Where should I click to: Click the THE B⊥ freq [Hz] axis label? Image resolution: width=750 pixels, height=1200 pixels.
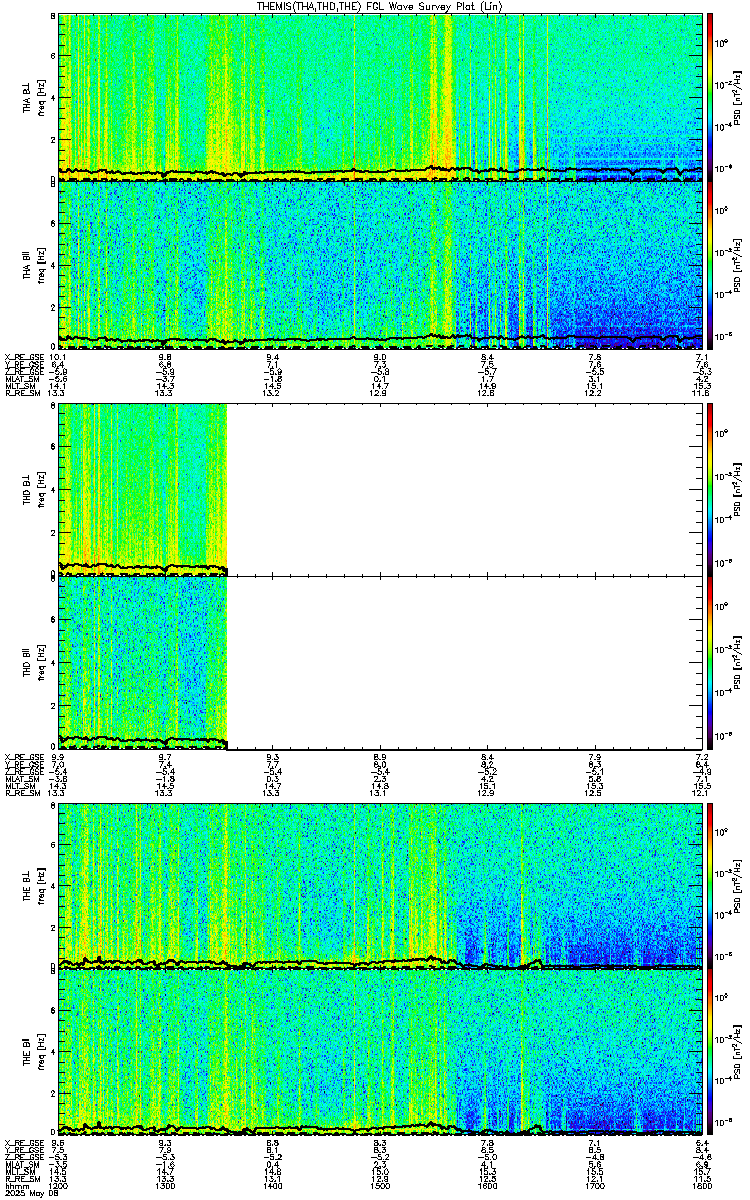41,886
